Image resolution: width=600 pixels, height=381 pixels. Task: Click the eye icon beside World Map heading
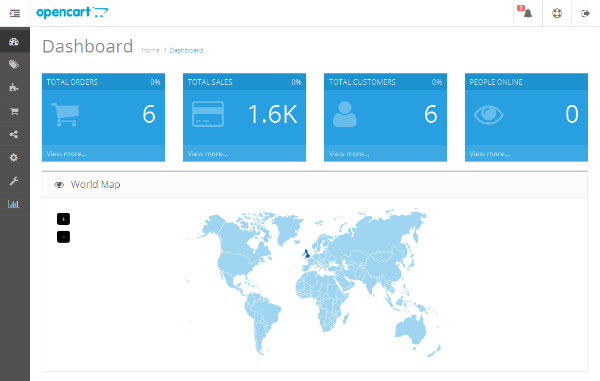tap(59, 185)
